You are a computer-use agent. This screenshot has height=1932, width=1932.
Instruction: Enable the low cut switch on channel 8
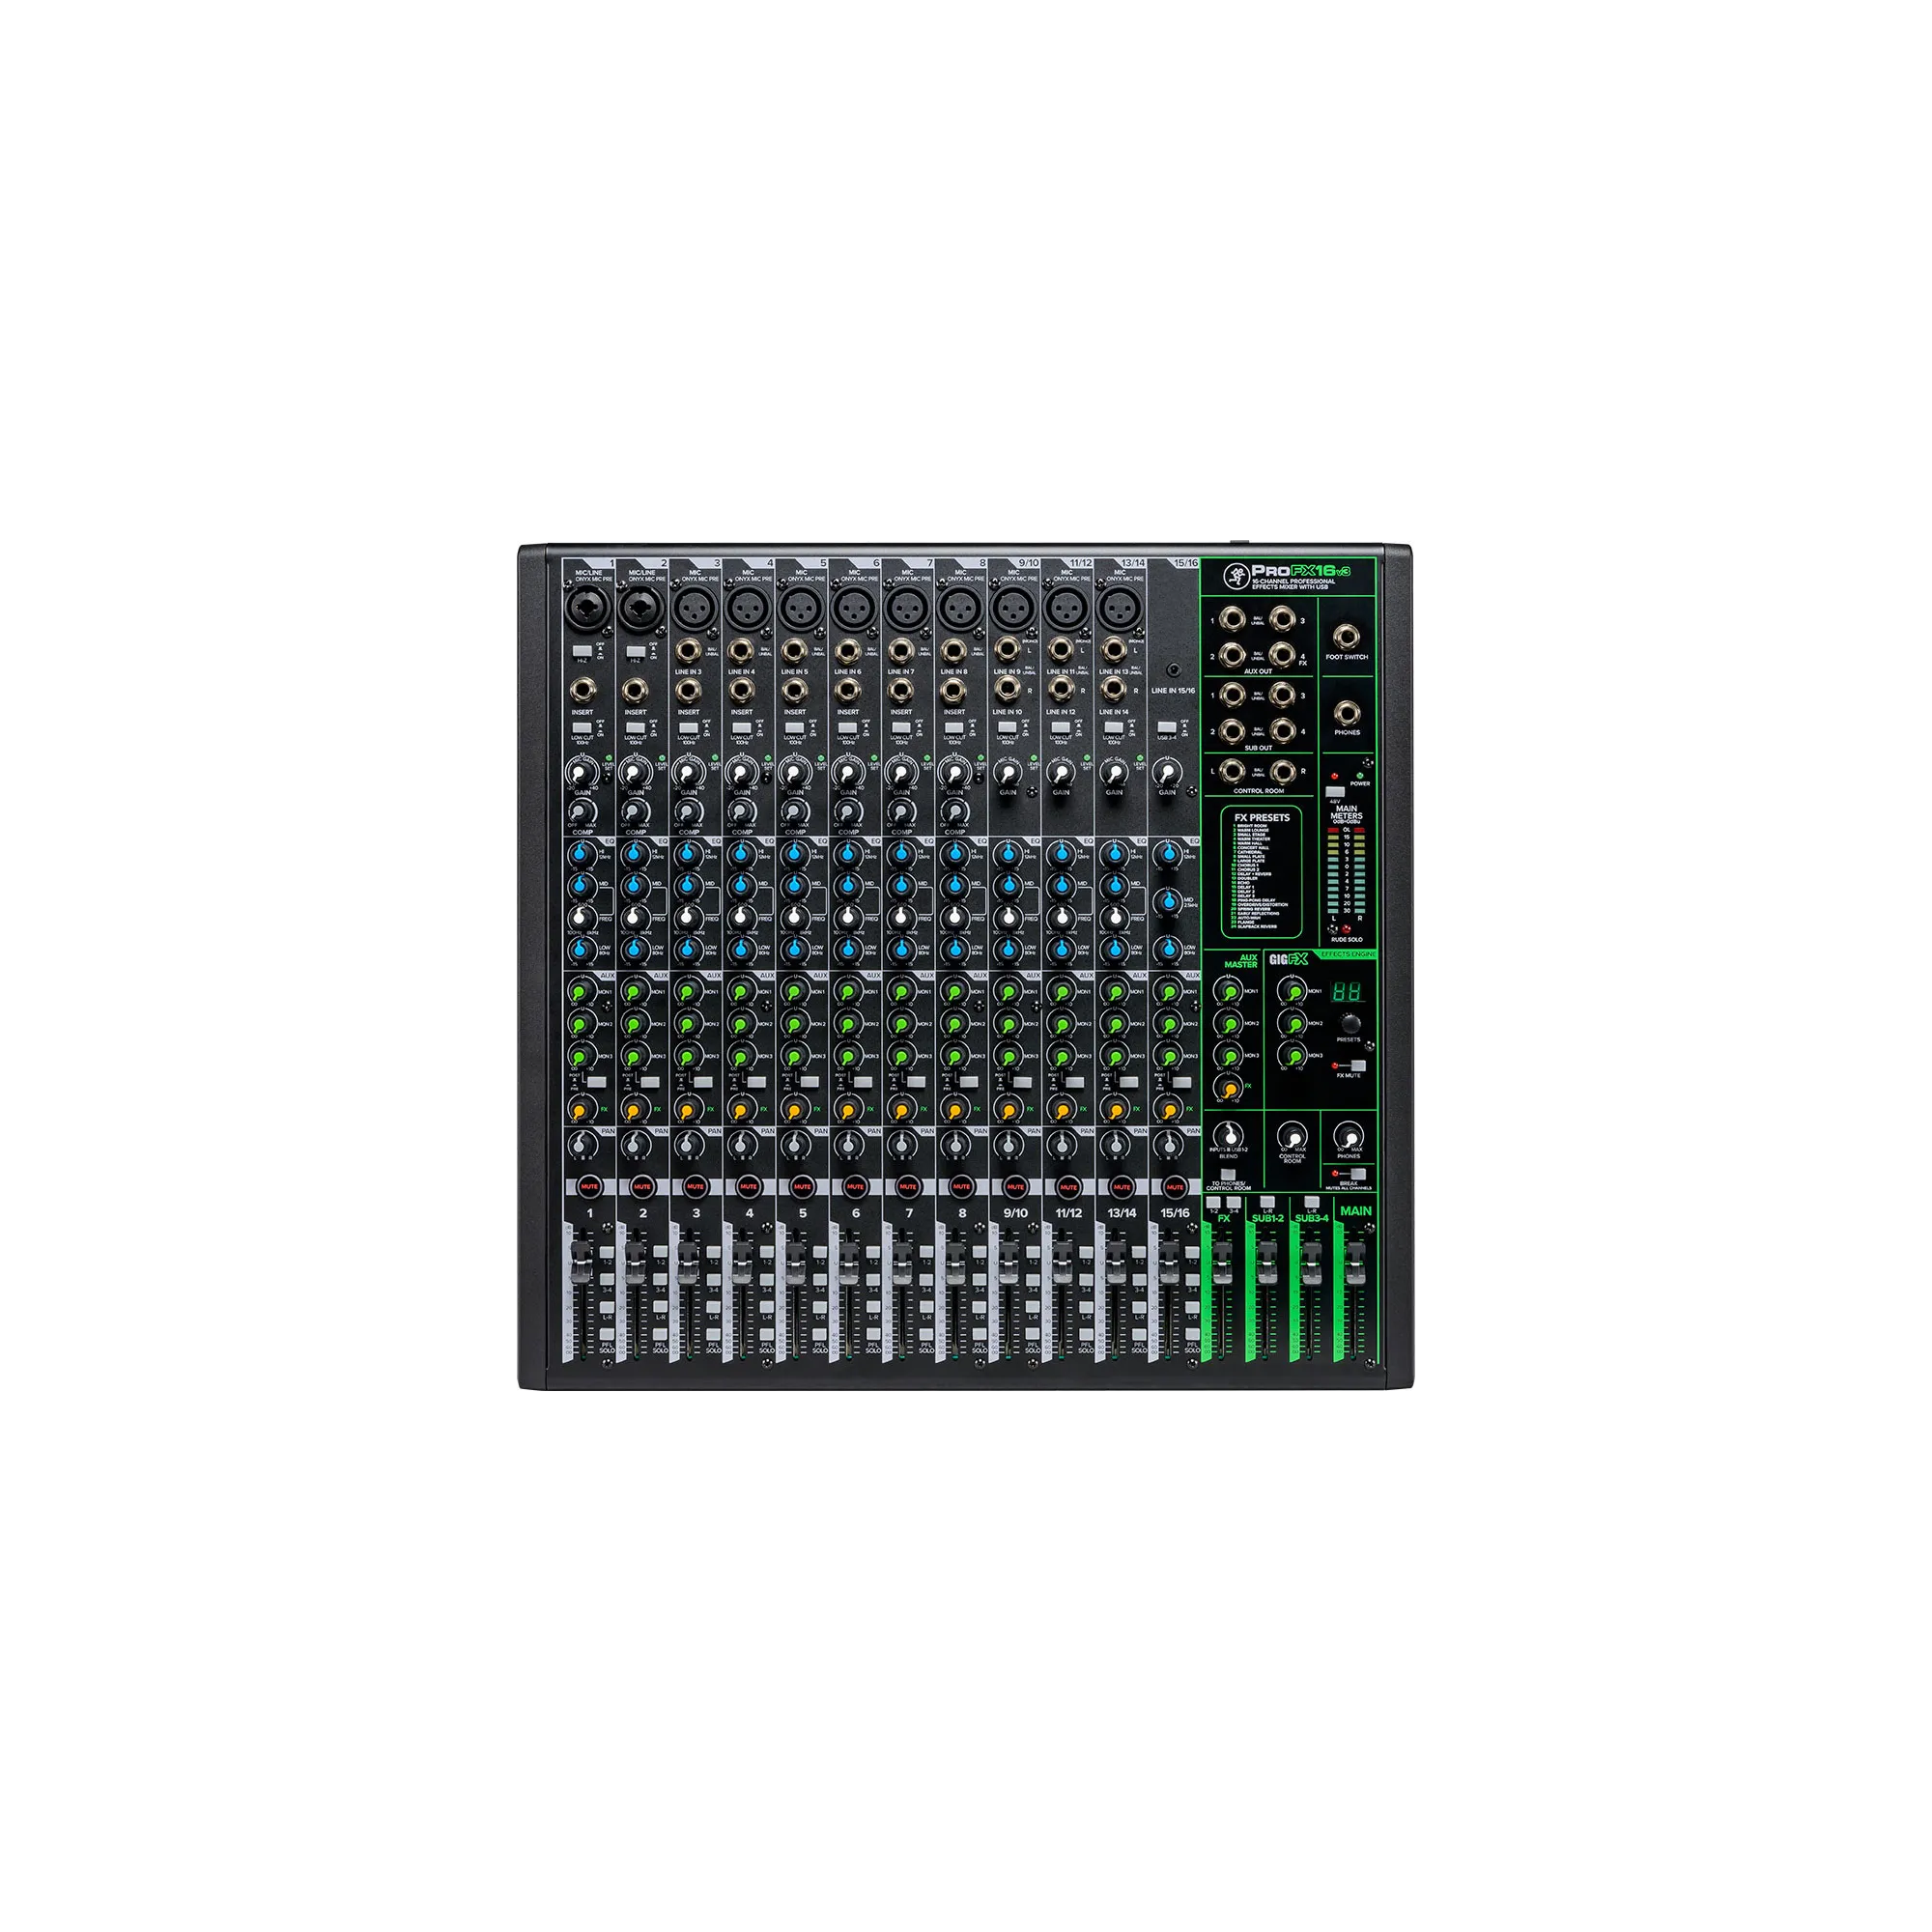pos(954,727)
